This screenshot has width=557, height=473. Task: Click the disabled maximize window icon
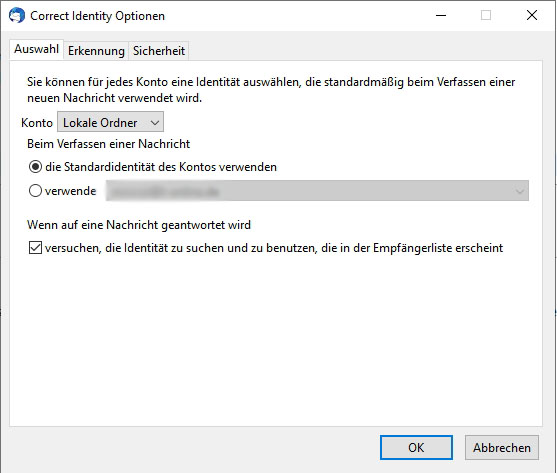click(x=486, y=15)
